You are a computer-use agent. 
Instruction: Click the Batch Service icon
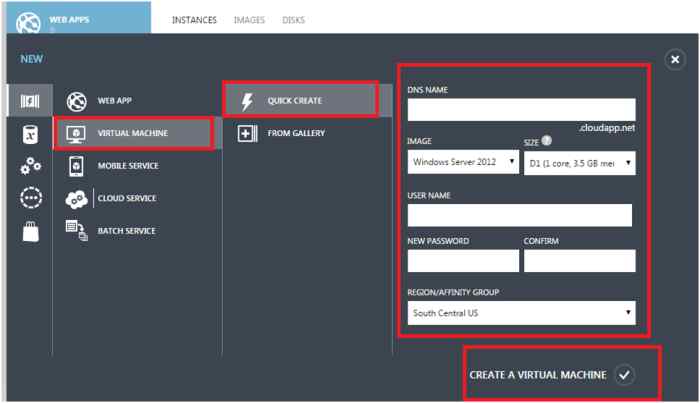pyautogui.click(x=77, y=230)
